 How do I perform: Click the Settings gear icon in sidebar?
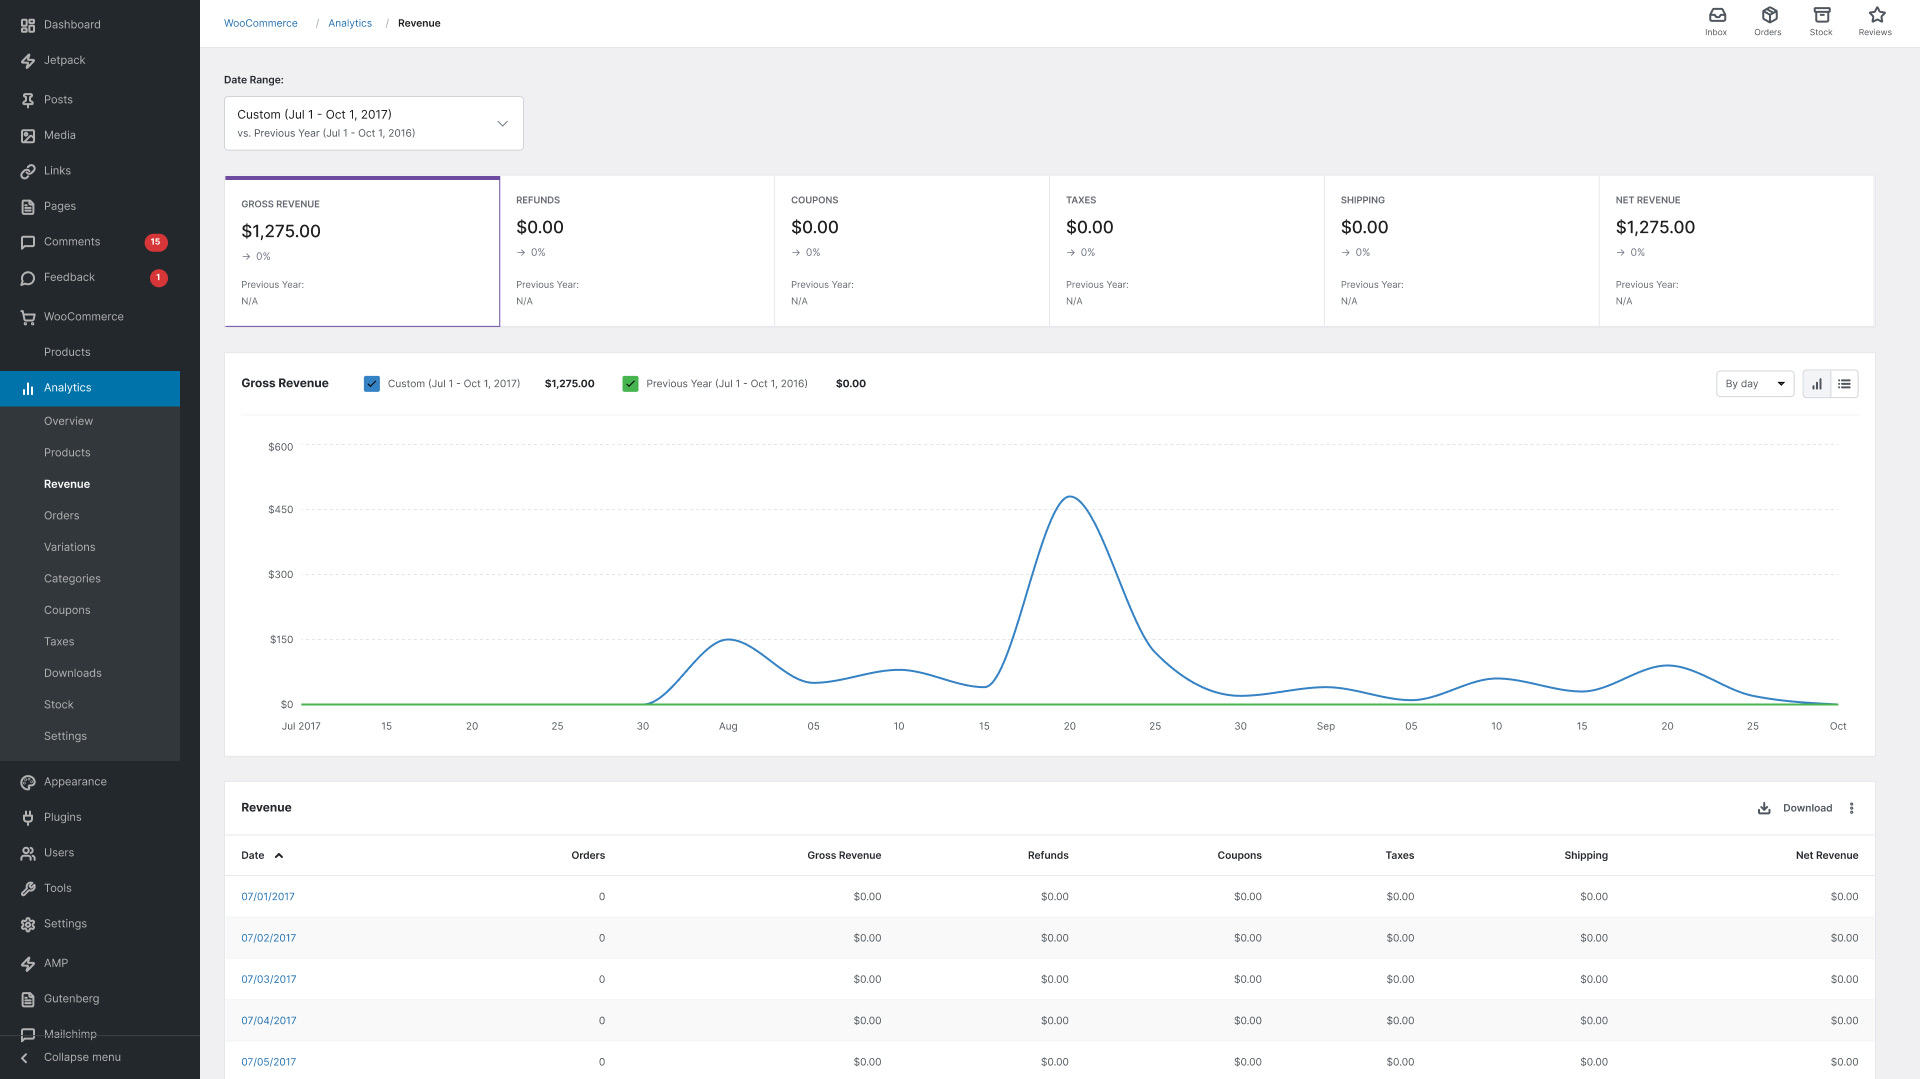point(28,924)
